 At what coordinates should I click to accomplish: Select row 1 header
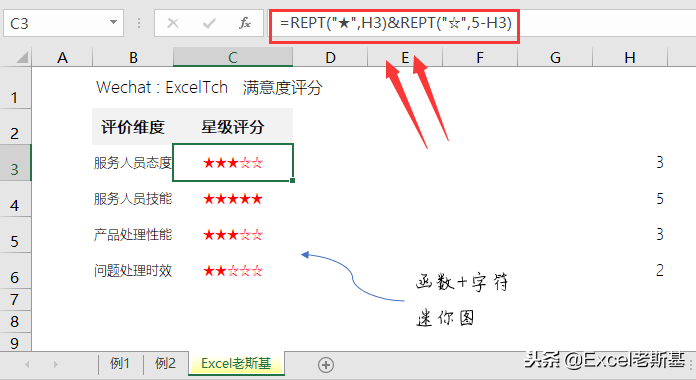15,88
